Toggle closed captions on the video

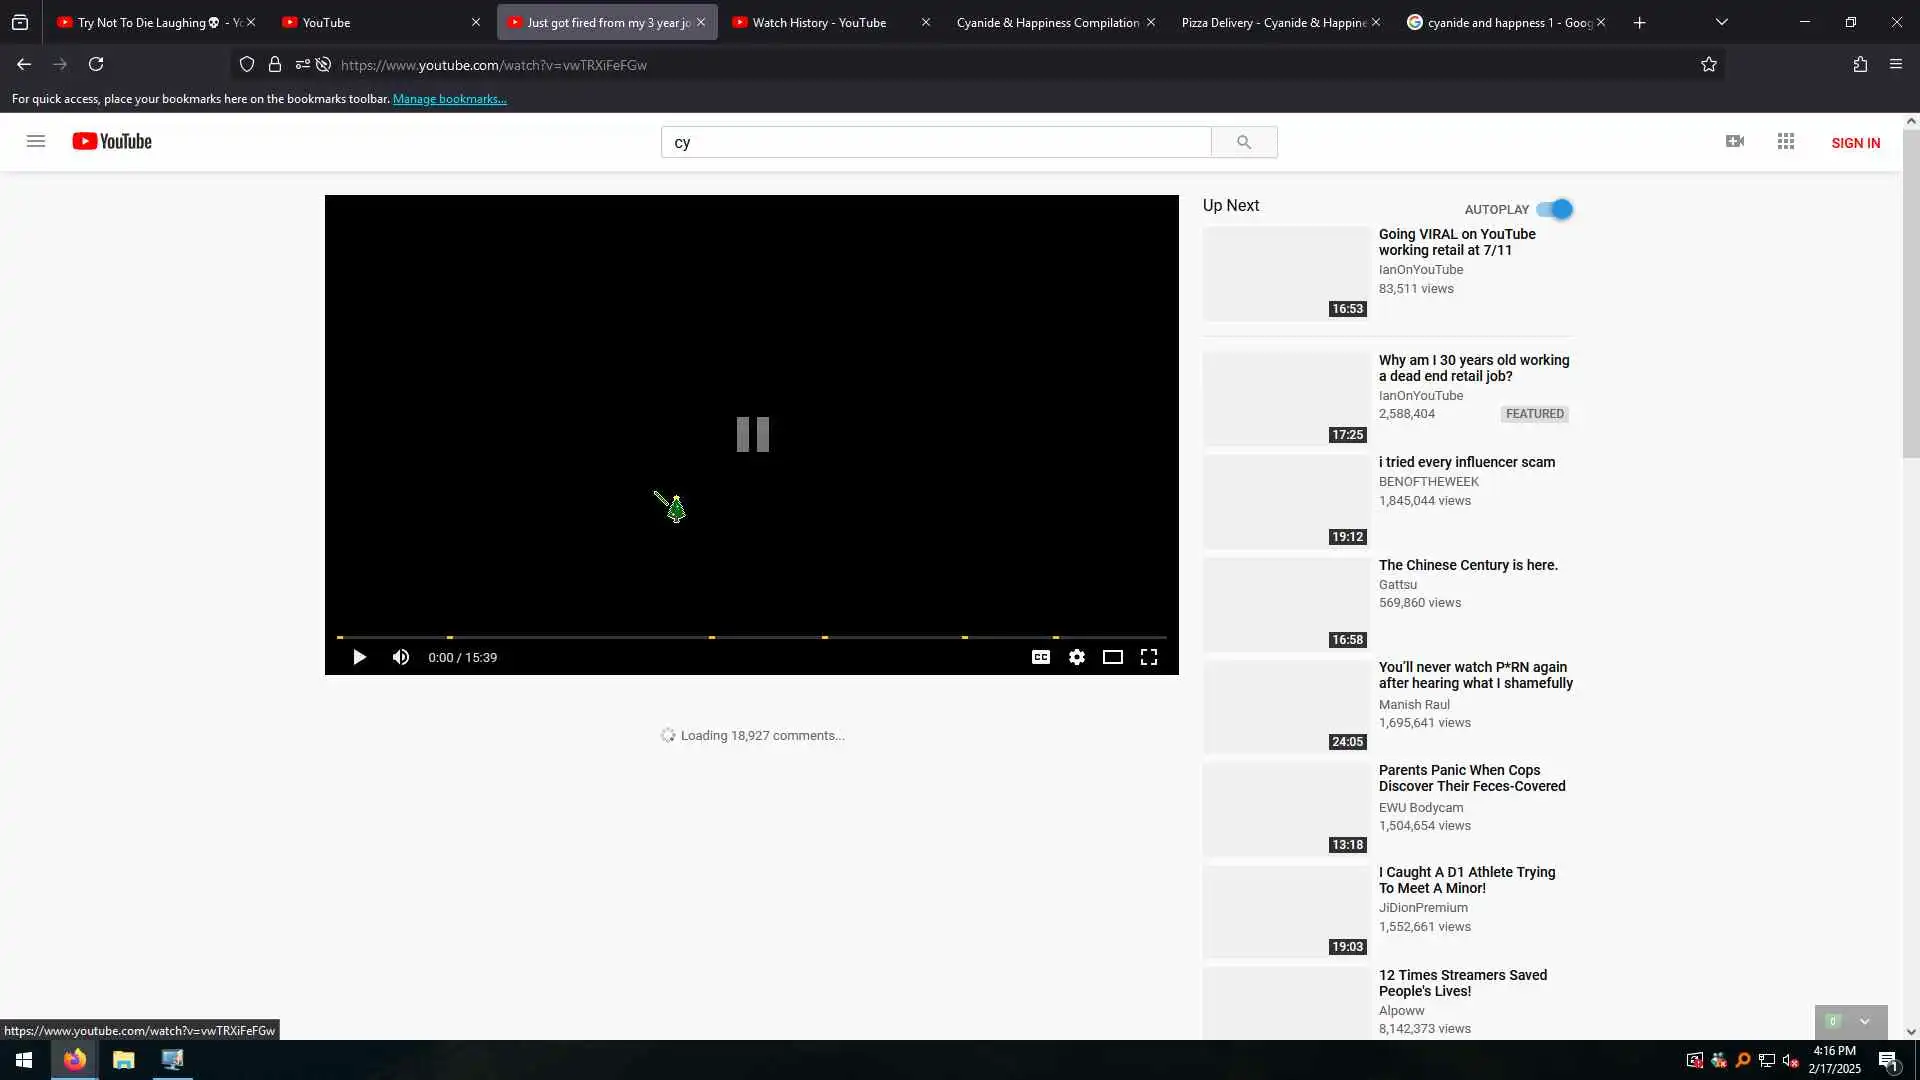pyautogui.click(x=1041, y=657)
